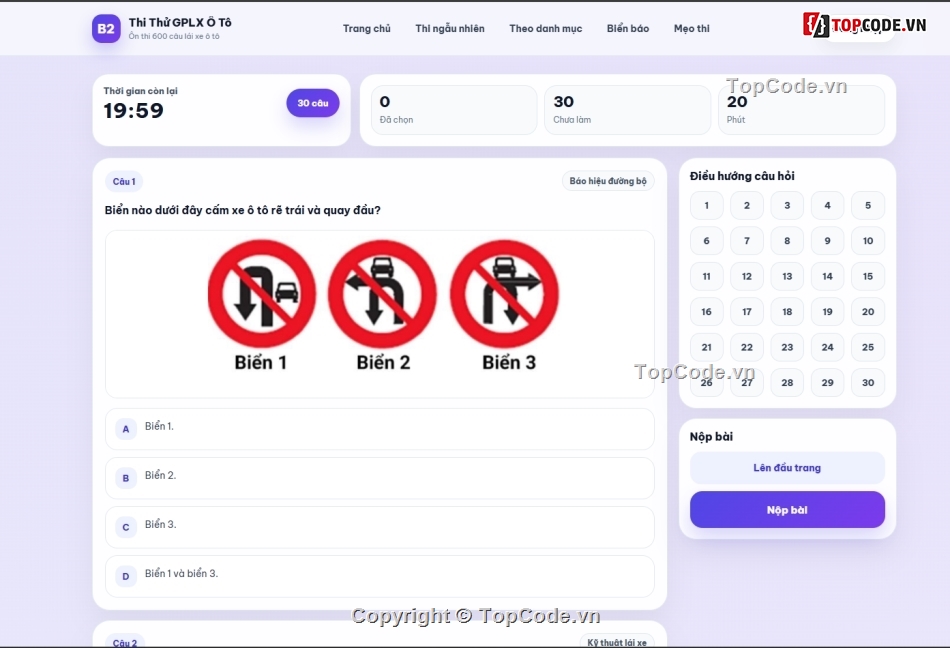Viewport: 950px width, 648px height.
Task: Jump to question 14 in navigator
Action: [x=828, y=276]
